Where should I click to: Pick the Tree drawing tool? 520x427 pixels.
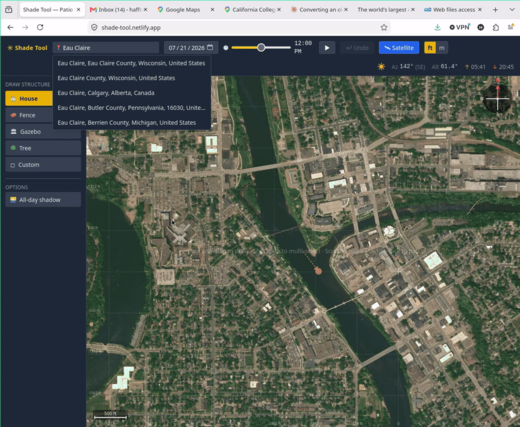pyautogui.click(x=43, y=148)
